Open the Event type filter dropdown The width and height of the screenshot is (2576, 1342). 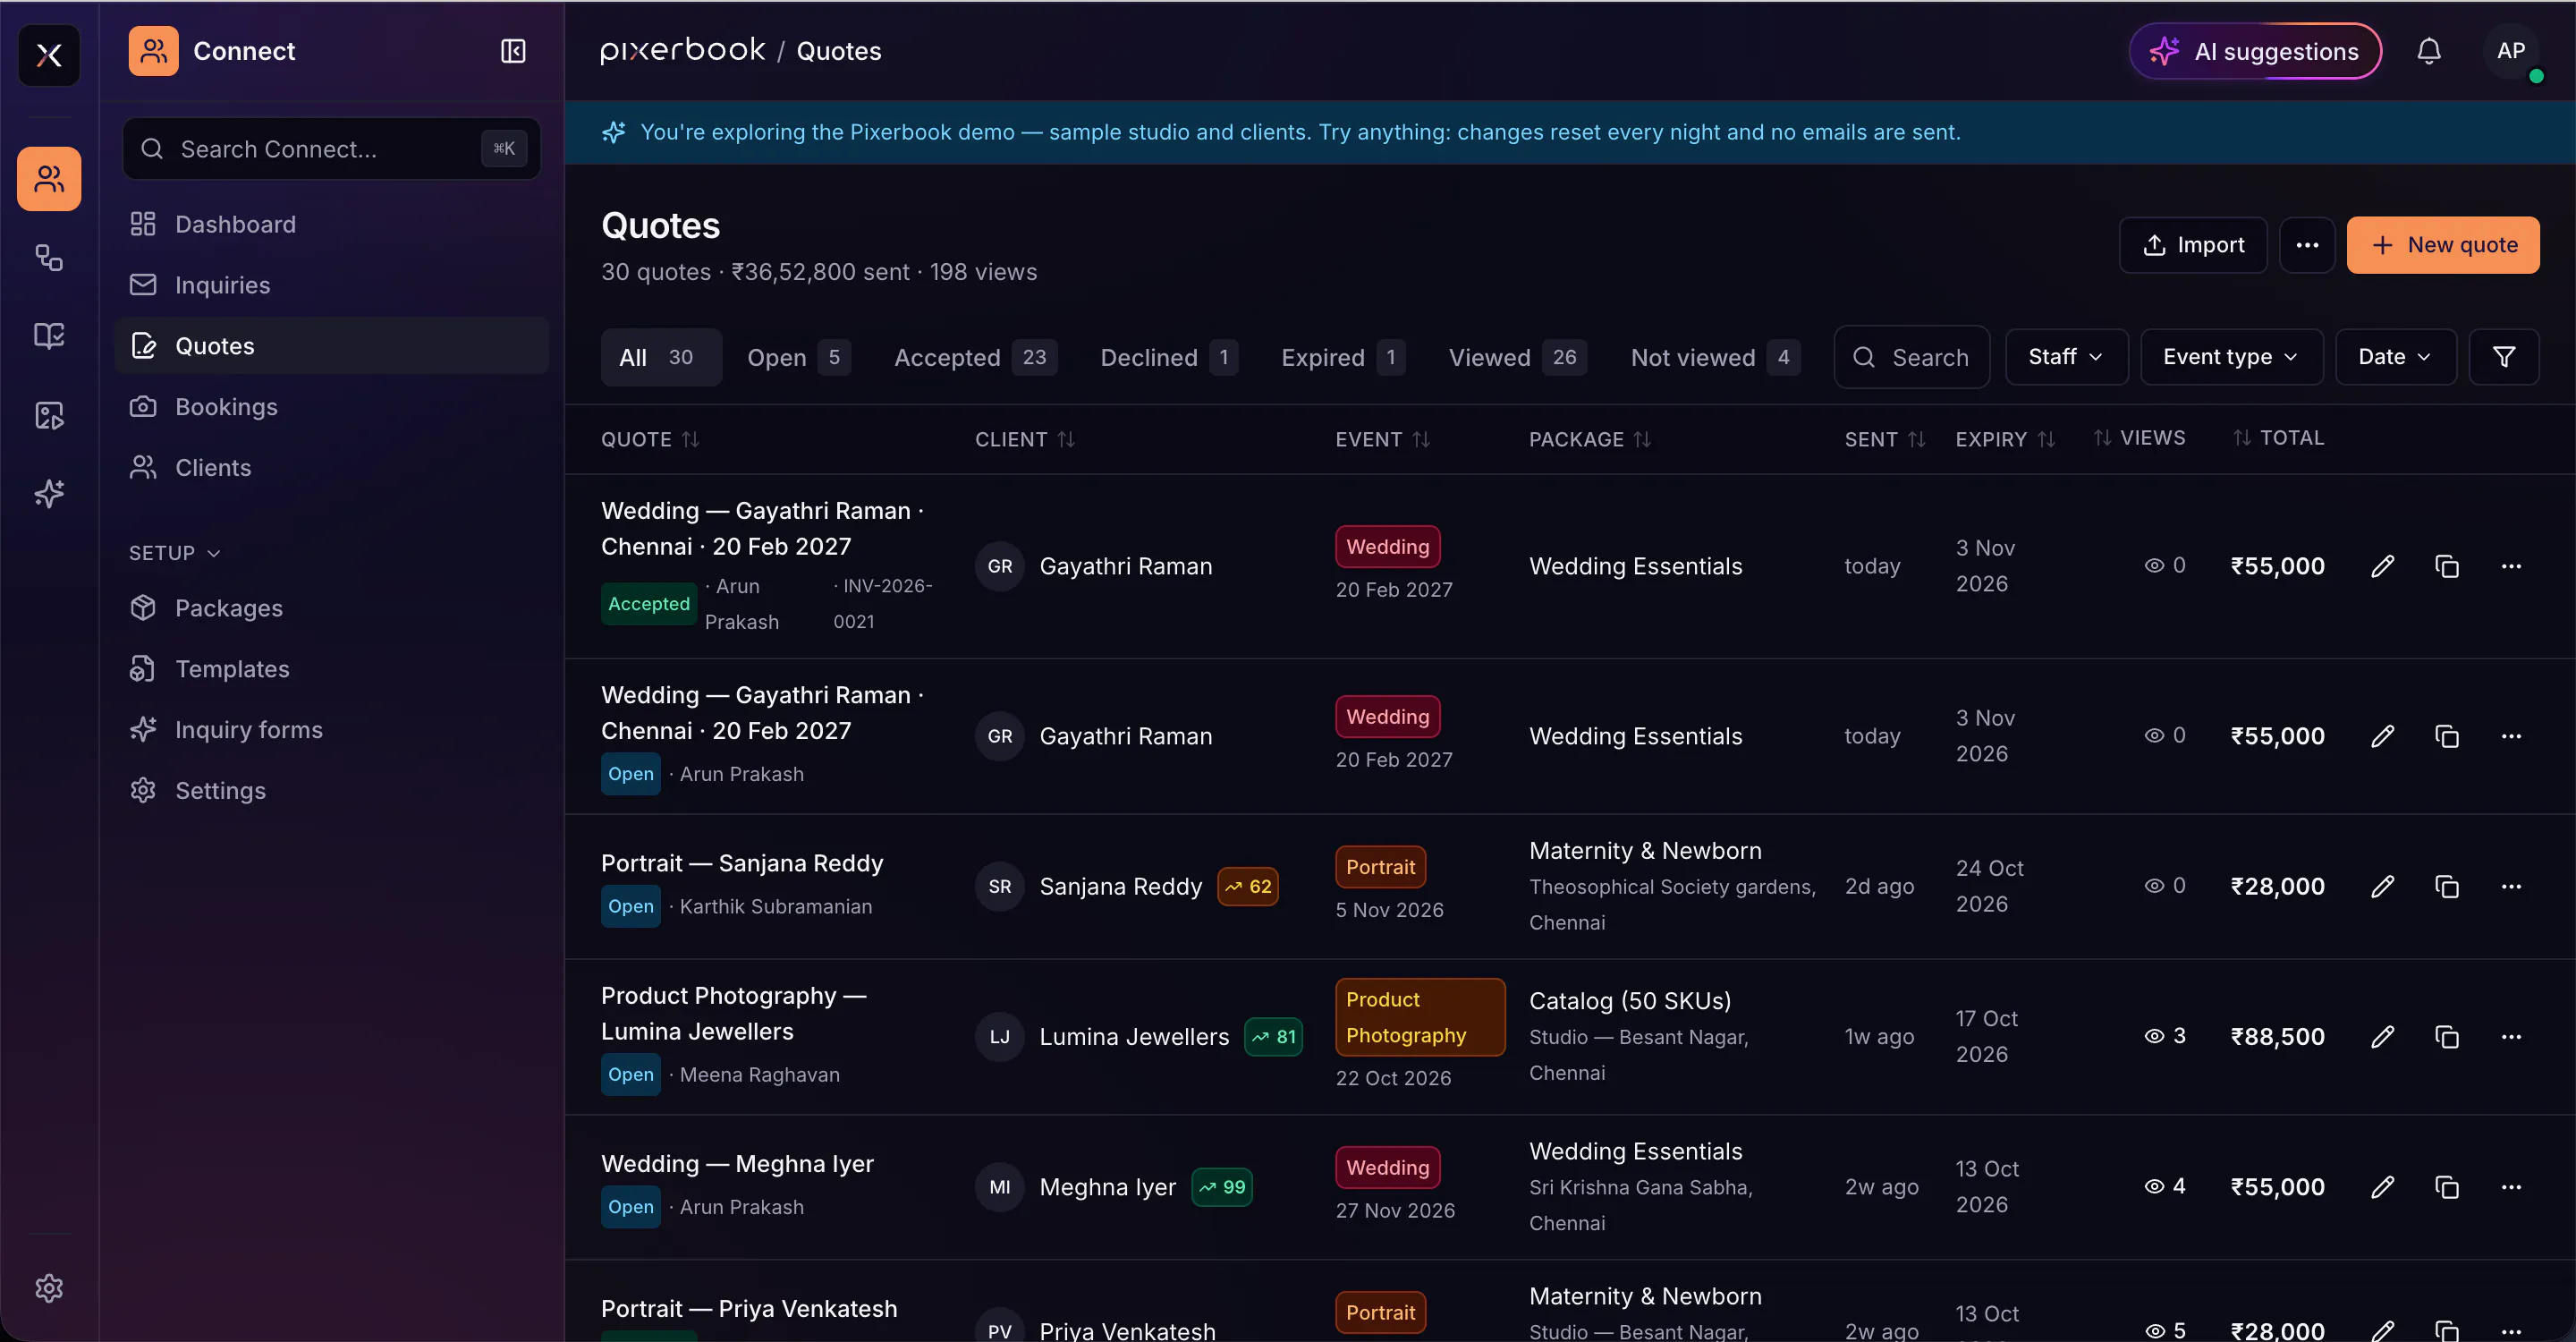pyautogui.click(x=2231, y=357)
